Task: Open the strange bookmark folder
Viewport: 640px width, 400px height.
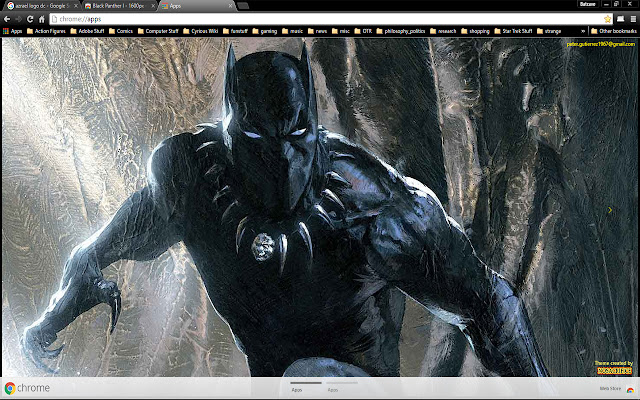Action: pyautogui.click(x=549, y=31)
